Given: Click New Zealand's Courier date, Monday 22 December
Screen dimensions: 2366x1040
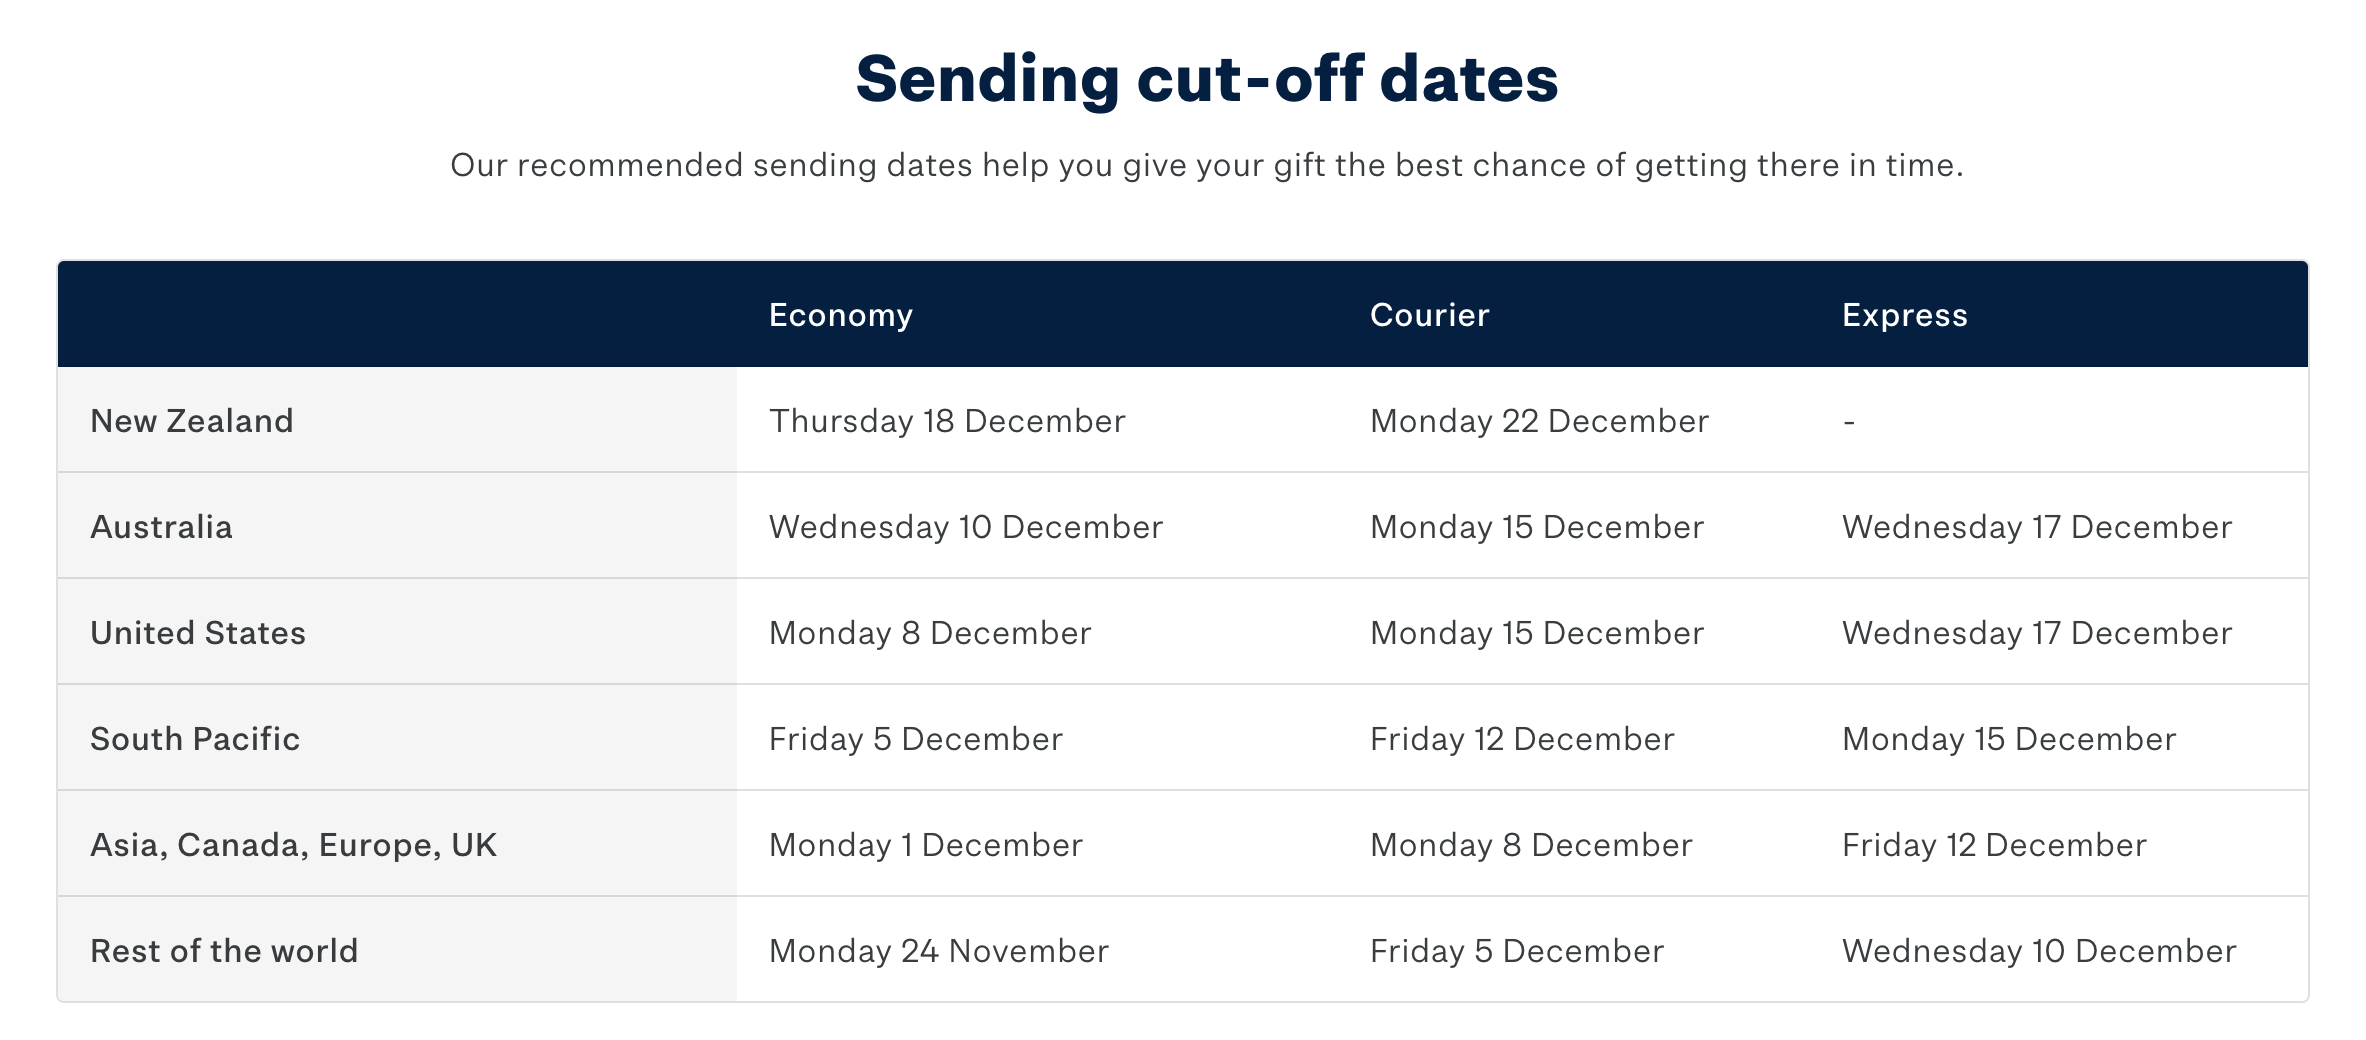Looking at the screenshot, I should coord(1539,421).
